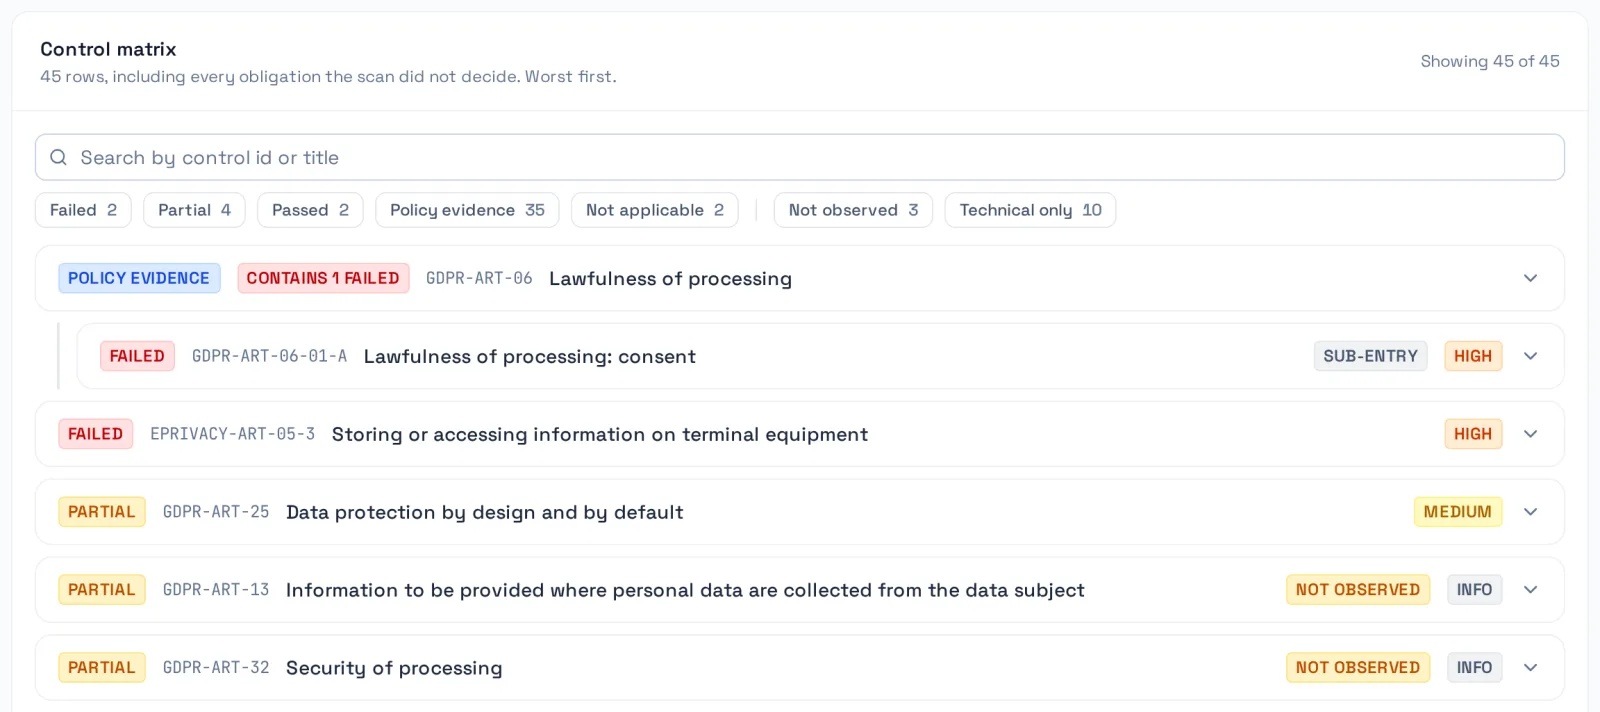Viewport: 1600px width, 712px height.
Task: Click PARTIAL badge on GDPR-ART-13 row
Action: (x=102, y=590)
